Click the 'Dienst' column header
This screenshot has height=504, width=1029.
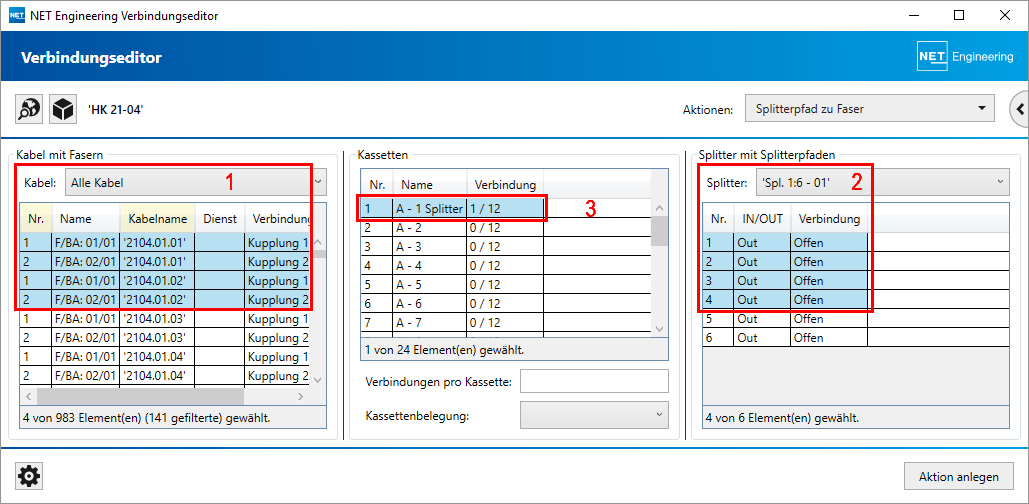220,218
